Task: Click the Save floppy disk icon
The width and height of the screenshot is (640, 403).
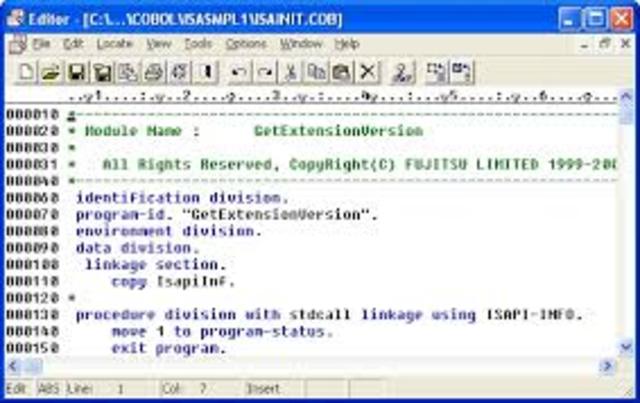Action: pos(76,73)
